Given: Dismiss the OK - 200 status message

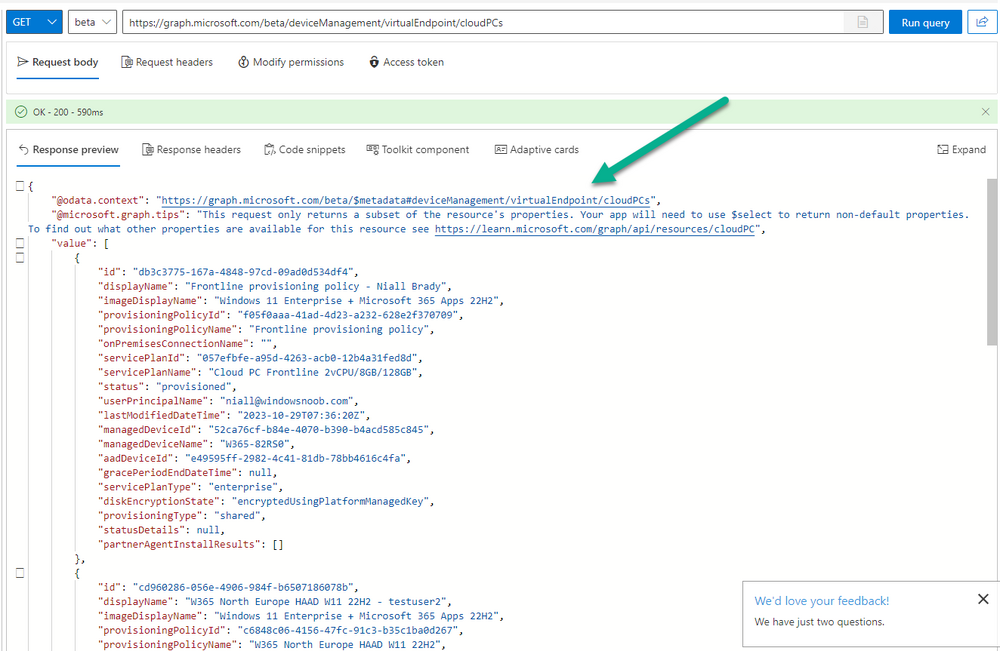Looking at the screenshot, I should click(x=985, y=112).
